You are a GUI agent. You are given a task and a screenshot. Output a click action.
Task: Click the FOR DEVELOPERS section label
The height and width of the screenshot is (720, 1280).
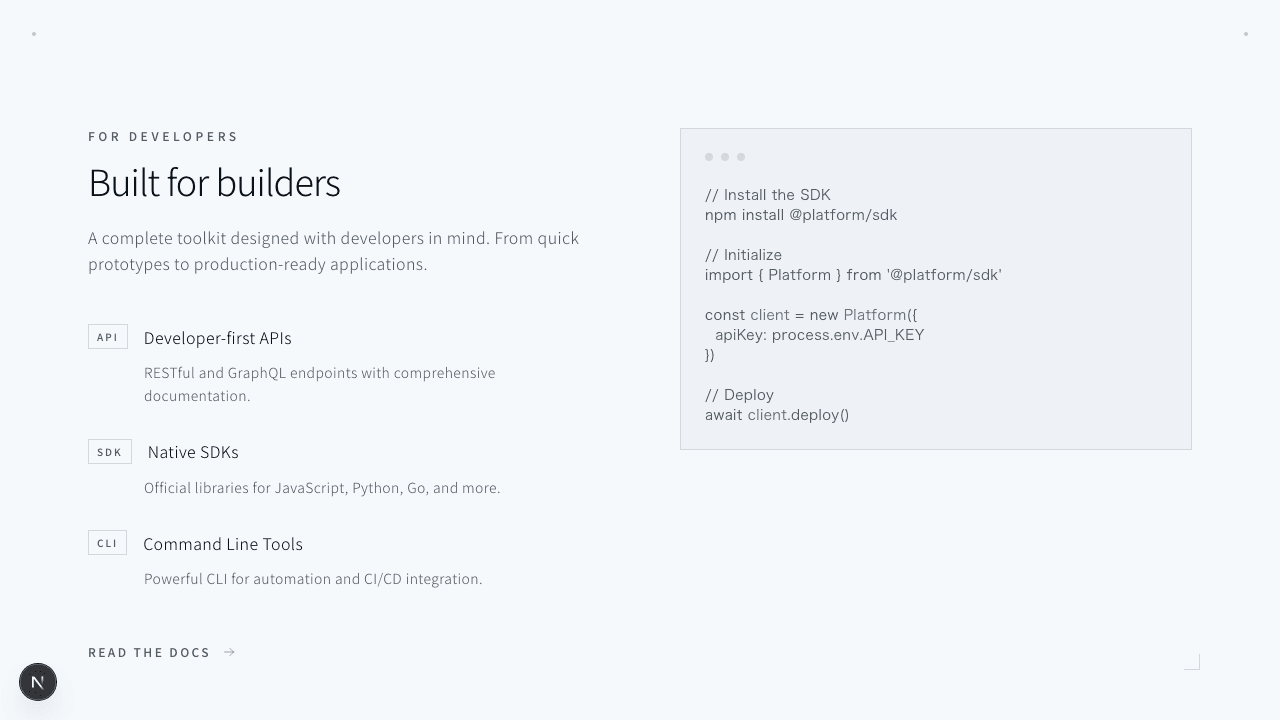click(x=163, y=137)
